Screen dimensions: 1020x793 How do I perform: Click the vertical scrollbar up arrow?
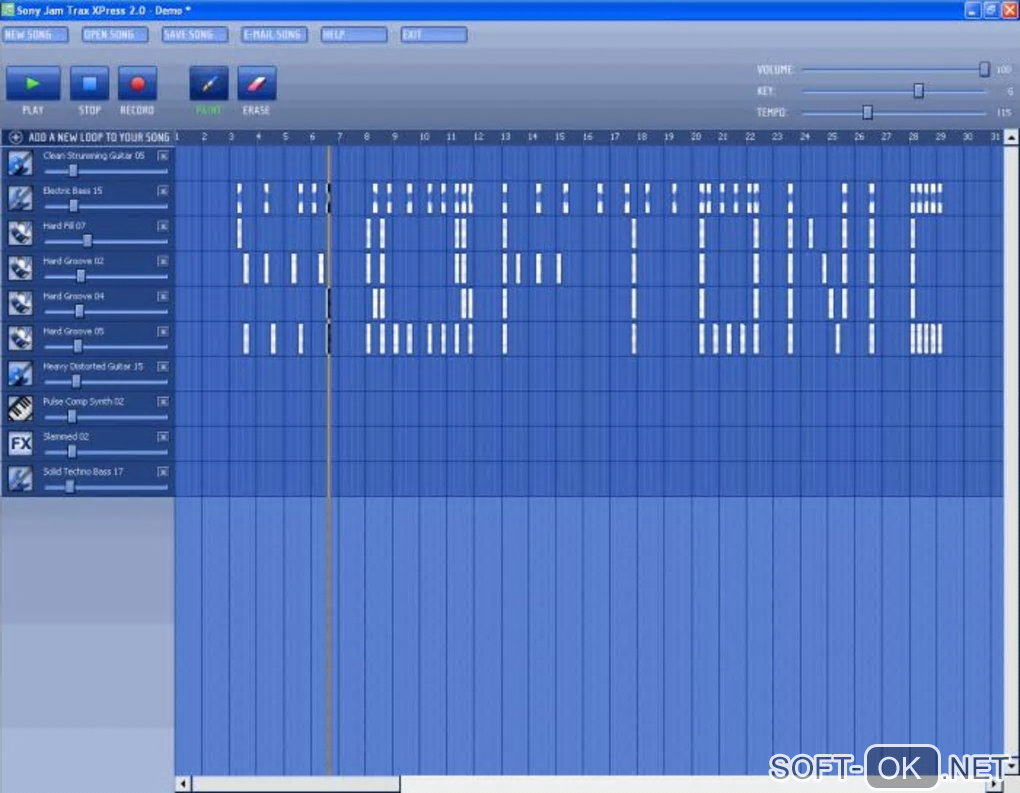click(x=1011, y=137)
